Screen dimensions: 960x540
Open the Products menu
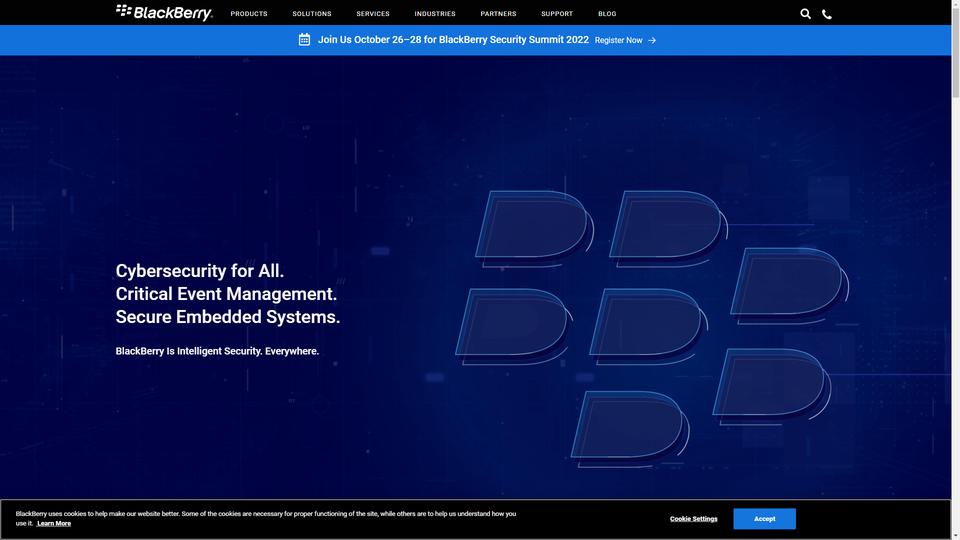249,13
